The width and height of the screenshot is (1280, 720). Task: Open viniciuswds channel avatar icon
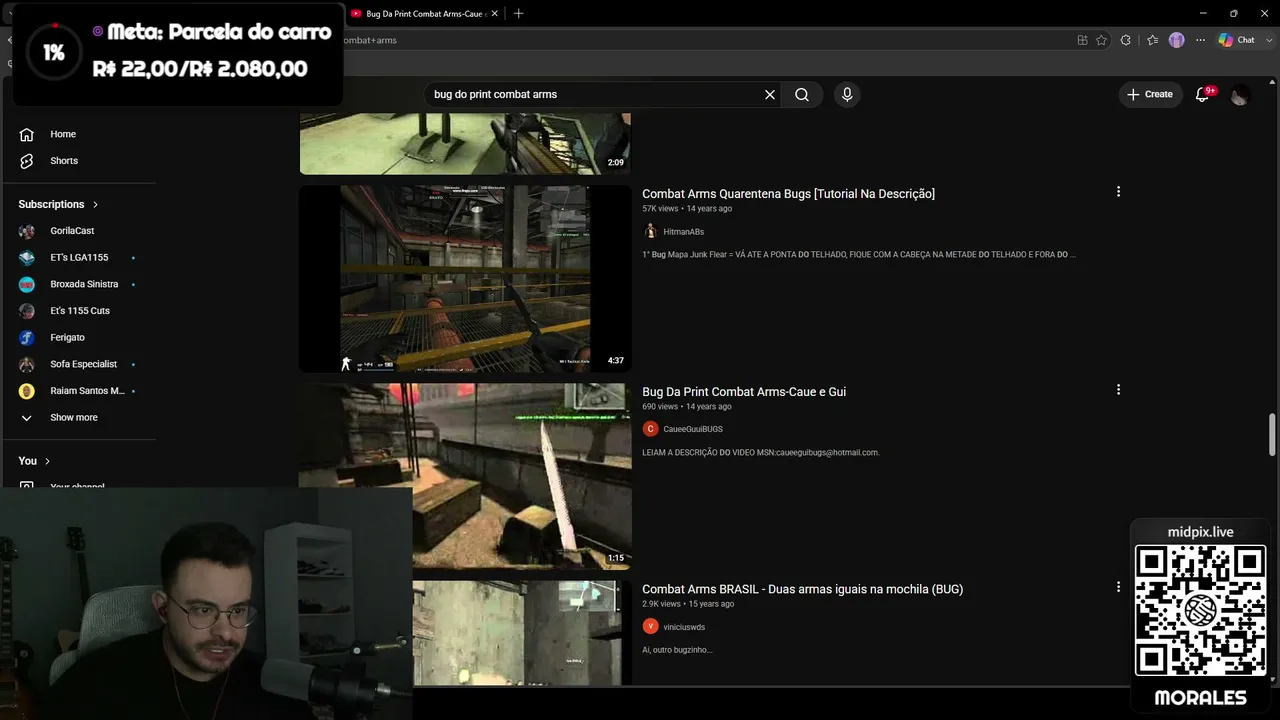[650, 627]
